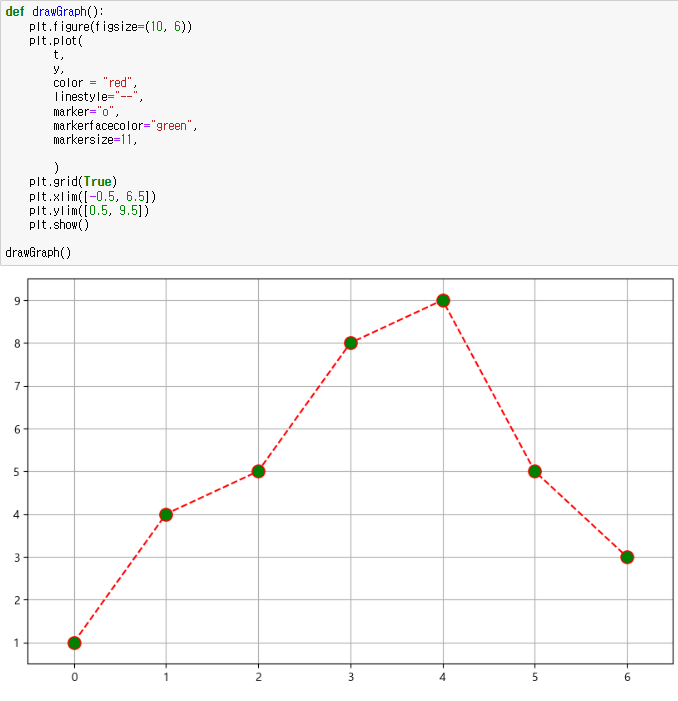Click y-axis tick label '2'
Image resolution: width=678 pixels, height=701 pixels.
17,600
